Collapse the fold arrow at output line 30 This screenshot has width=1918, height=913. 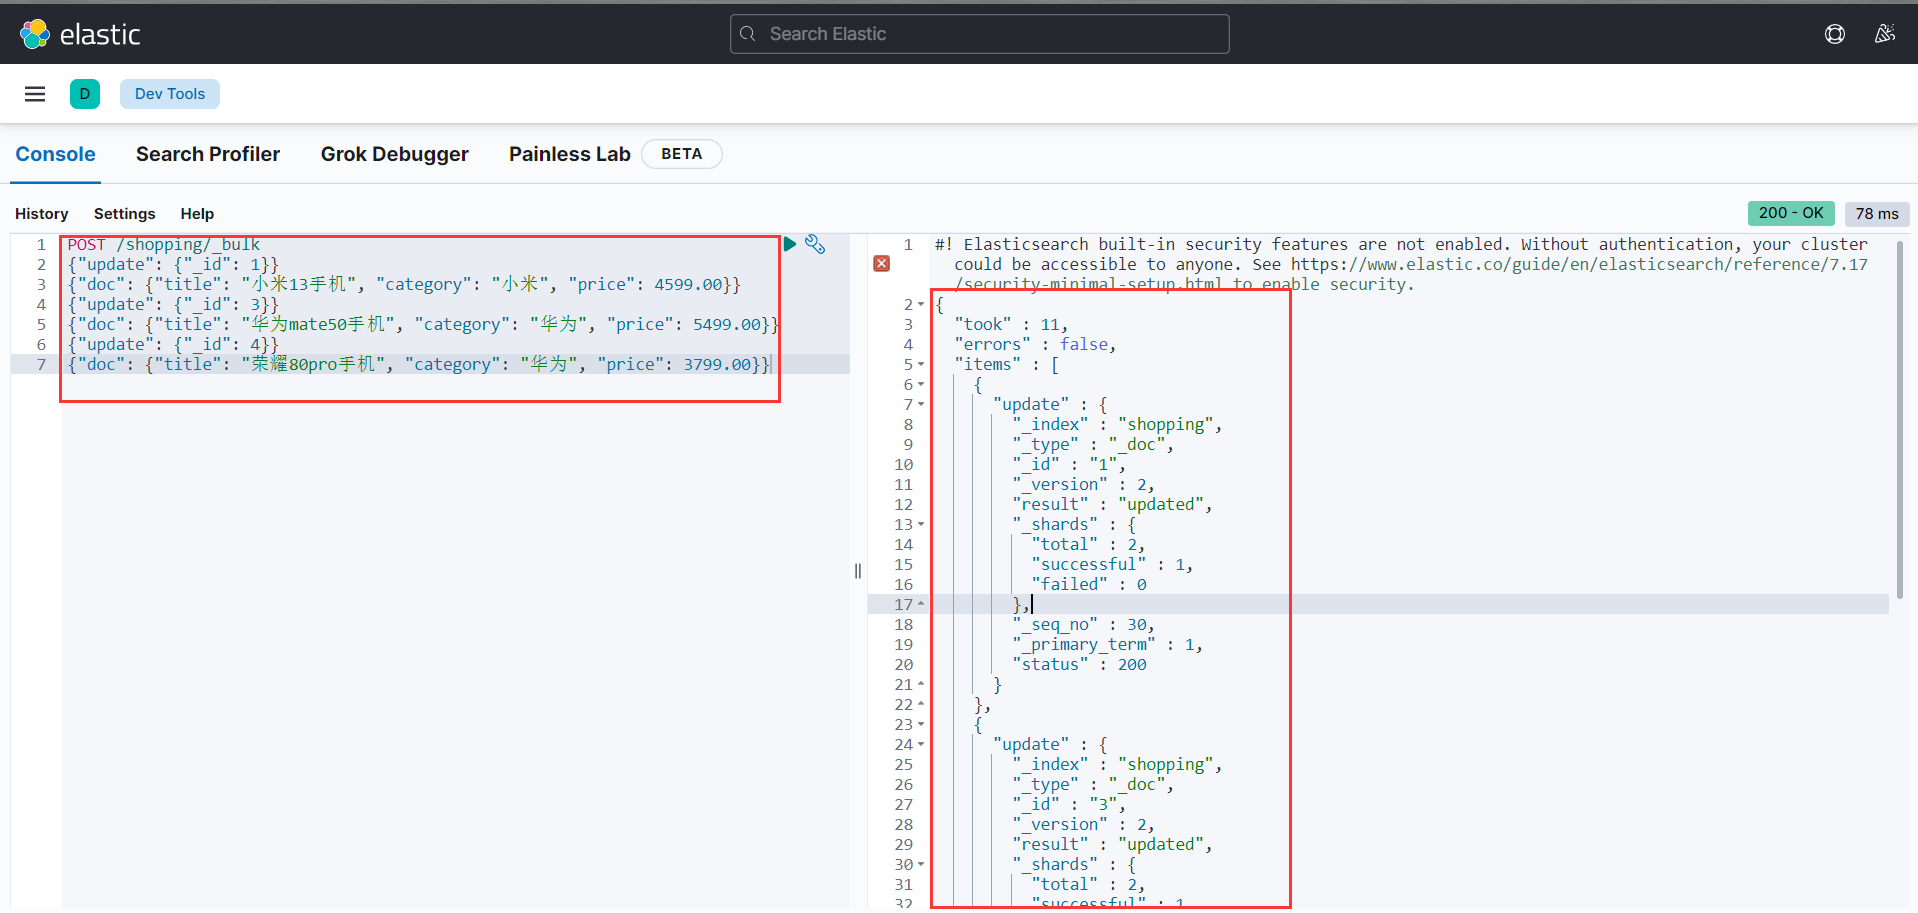point(921,864)
